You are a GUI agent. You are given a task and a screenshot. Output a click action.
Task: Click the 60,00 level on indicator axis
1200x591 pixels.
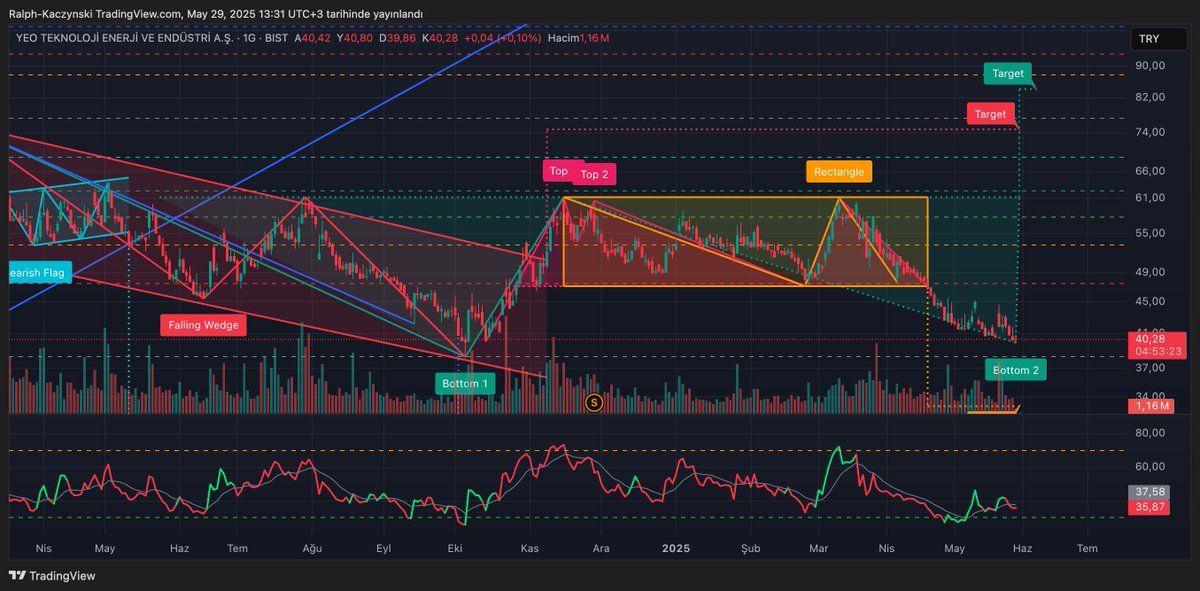pyautogui.click(x=1150, y=466)
